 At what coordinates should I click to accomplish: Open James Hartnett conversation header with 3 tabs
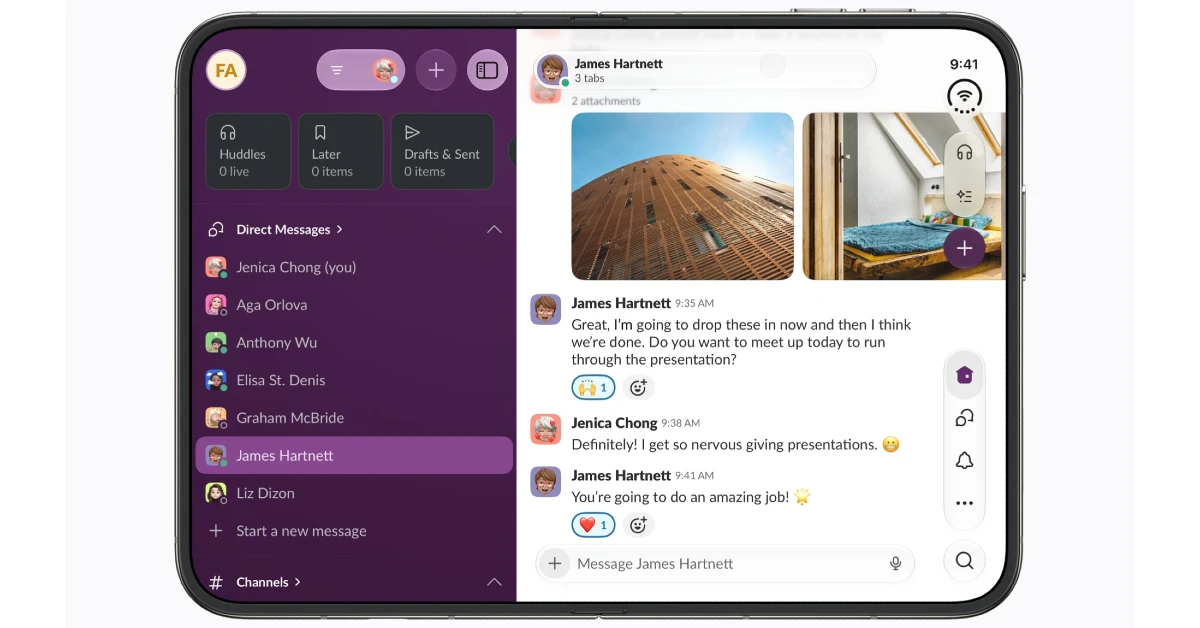(706, 70)
